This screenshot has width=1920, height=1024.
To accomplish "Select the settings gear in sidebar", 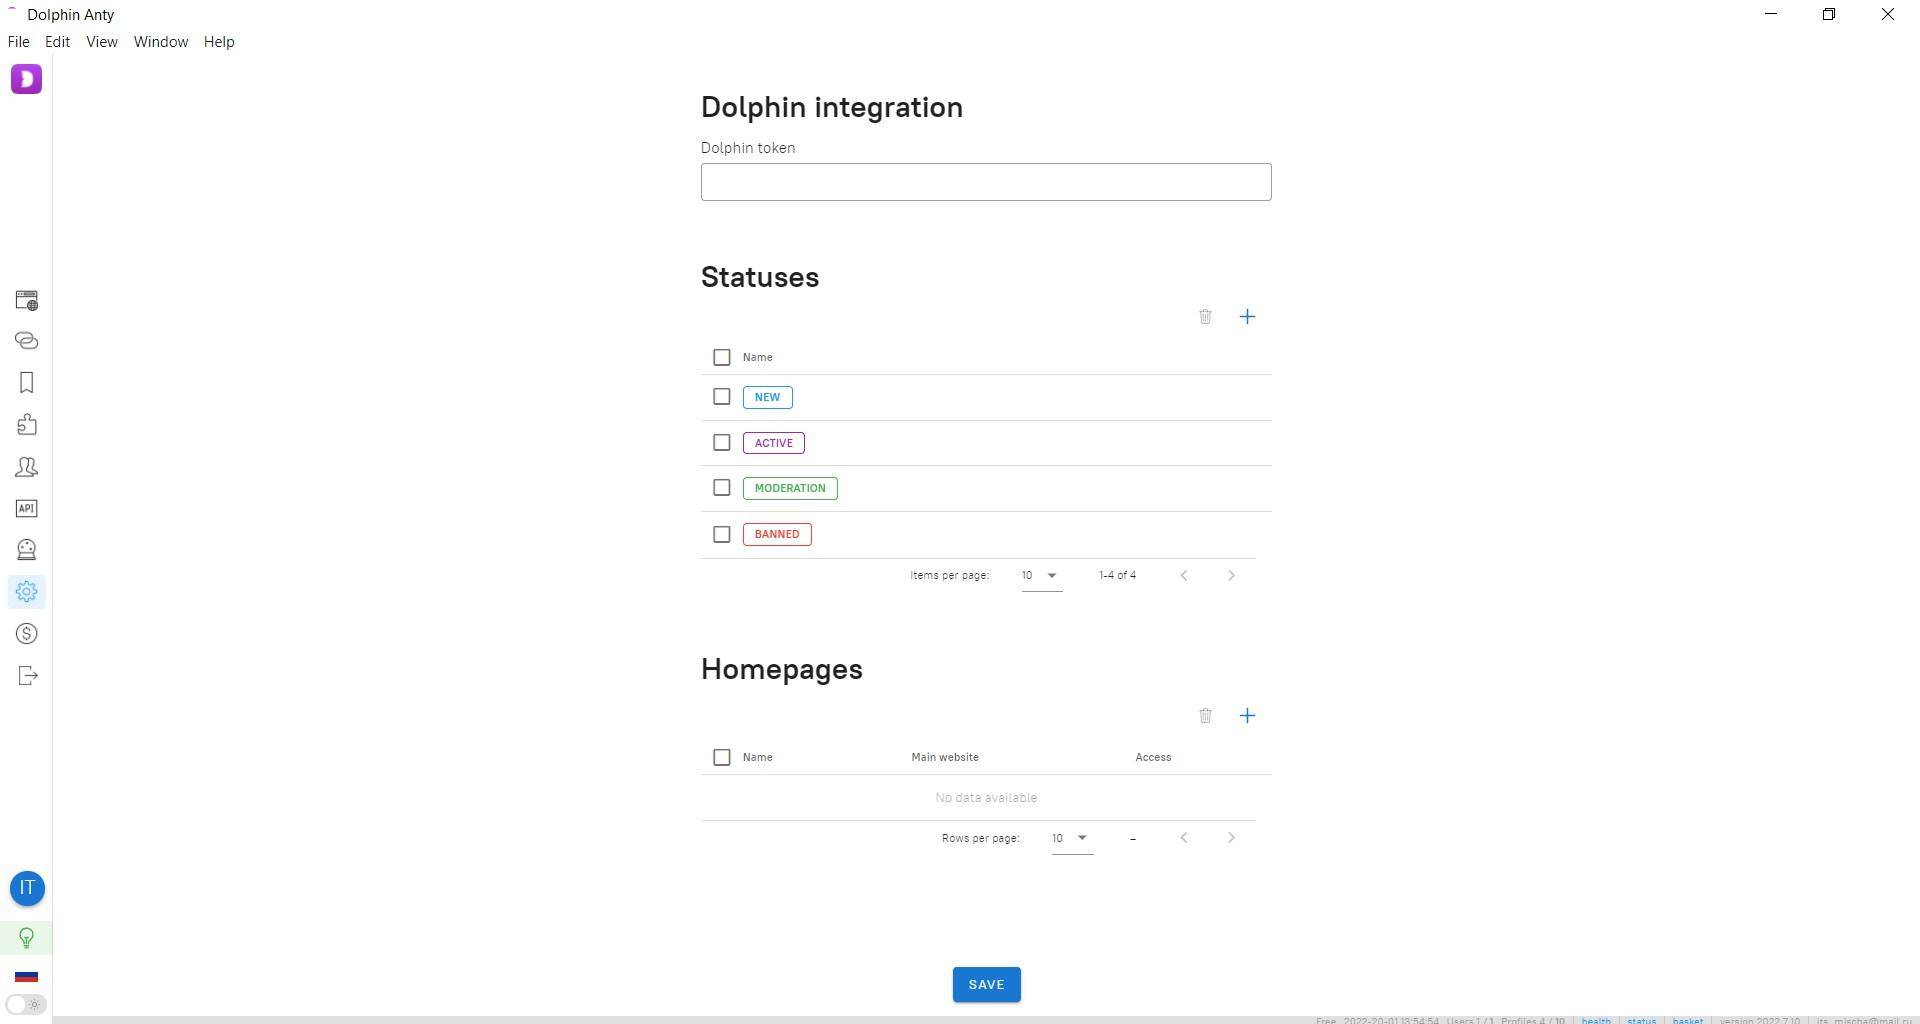I will pos(27,592).
